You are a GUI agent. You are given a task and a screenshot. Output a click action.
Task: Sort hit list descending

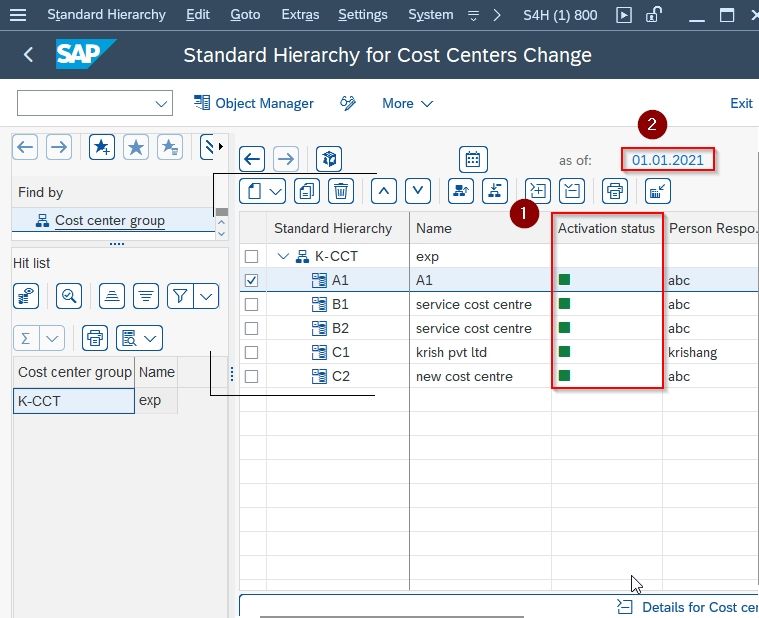pos(146,296)
